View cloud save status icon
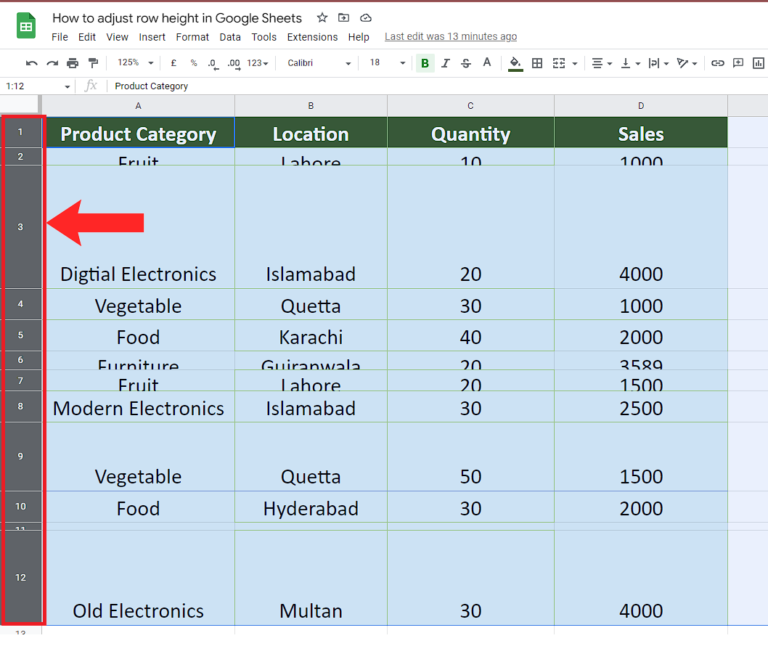 (365, 18)
